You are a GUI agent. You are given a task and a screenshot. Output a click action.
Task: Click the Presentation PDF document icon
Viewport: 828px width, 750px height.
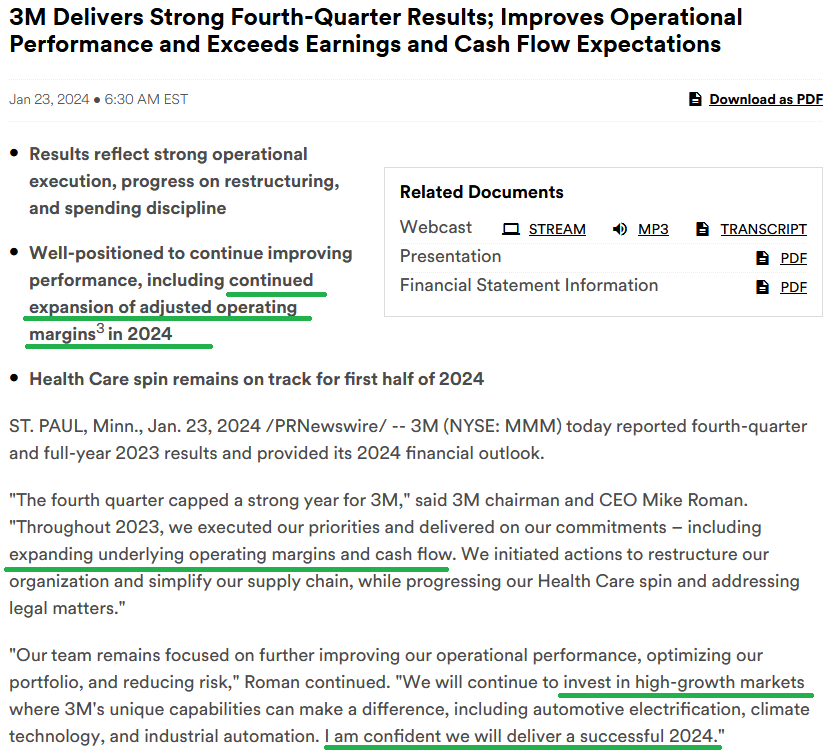[x=763, y=258]
